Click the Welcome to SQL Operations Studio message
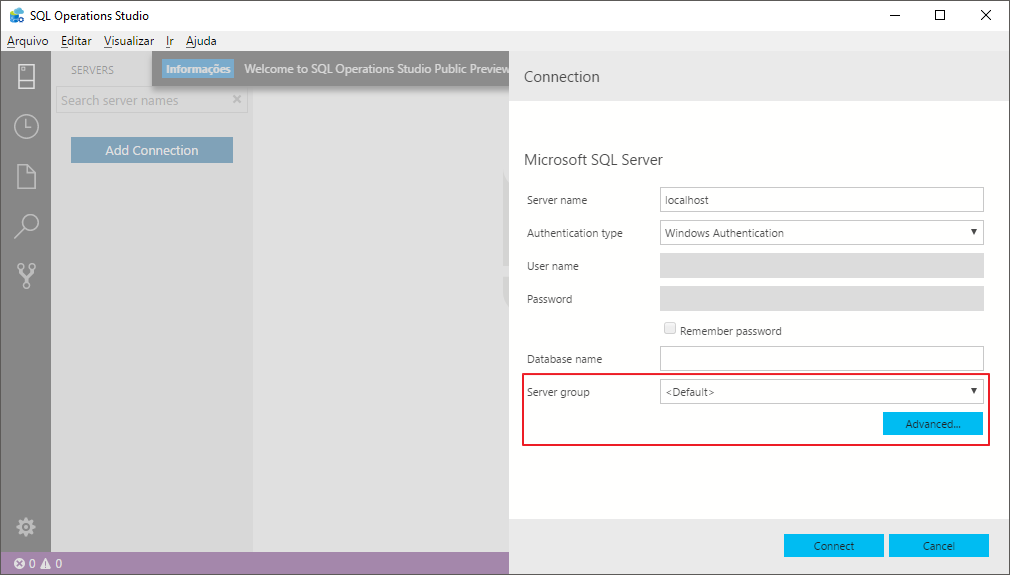Viewport: 1010px width, 575px height. tap(376, 69)
